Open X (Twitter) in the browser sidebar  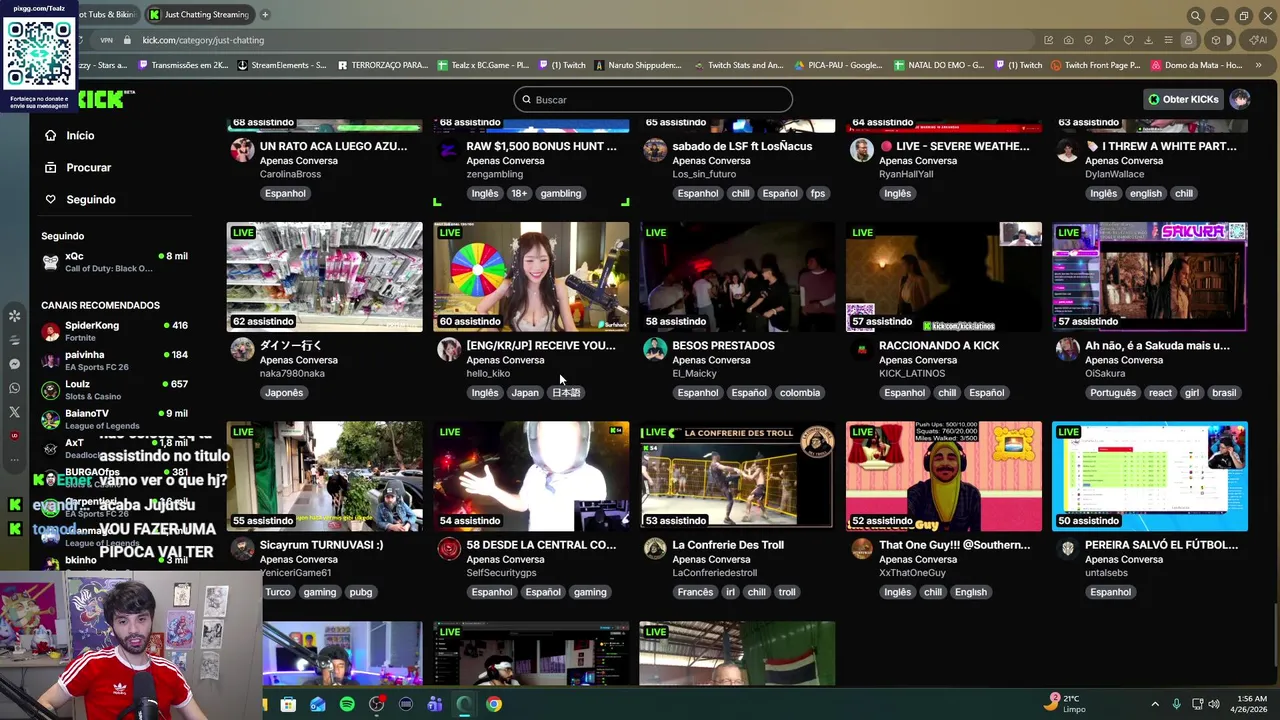pyautogui.click(x=14, y=412)
